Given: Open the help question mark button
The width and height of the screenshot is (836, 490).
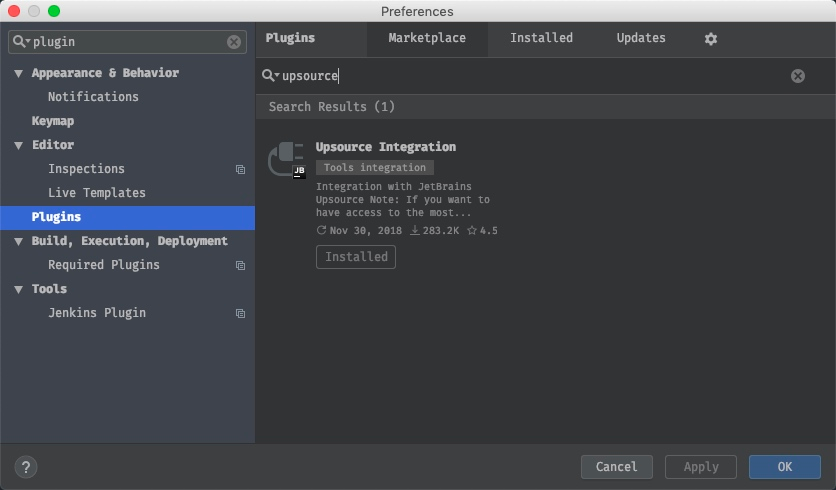Looking at the screenshot, I should coord(26,467).
